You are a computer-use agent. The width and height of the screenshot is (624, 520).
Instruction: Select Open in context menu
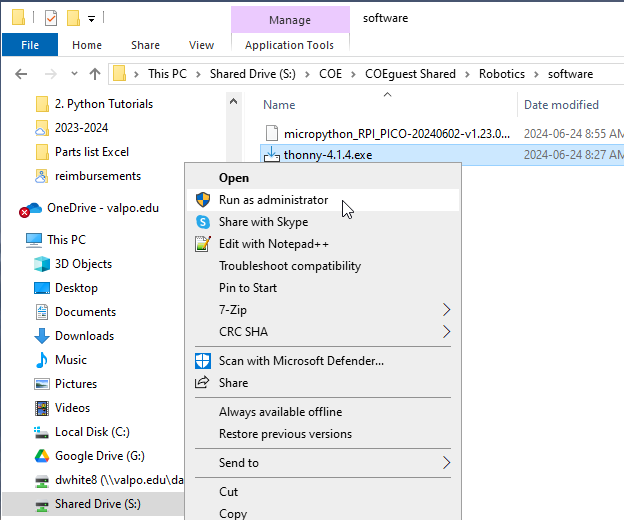coord(323,178)
